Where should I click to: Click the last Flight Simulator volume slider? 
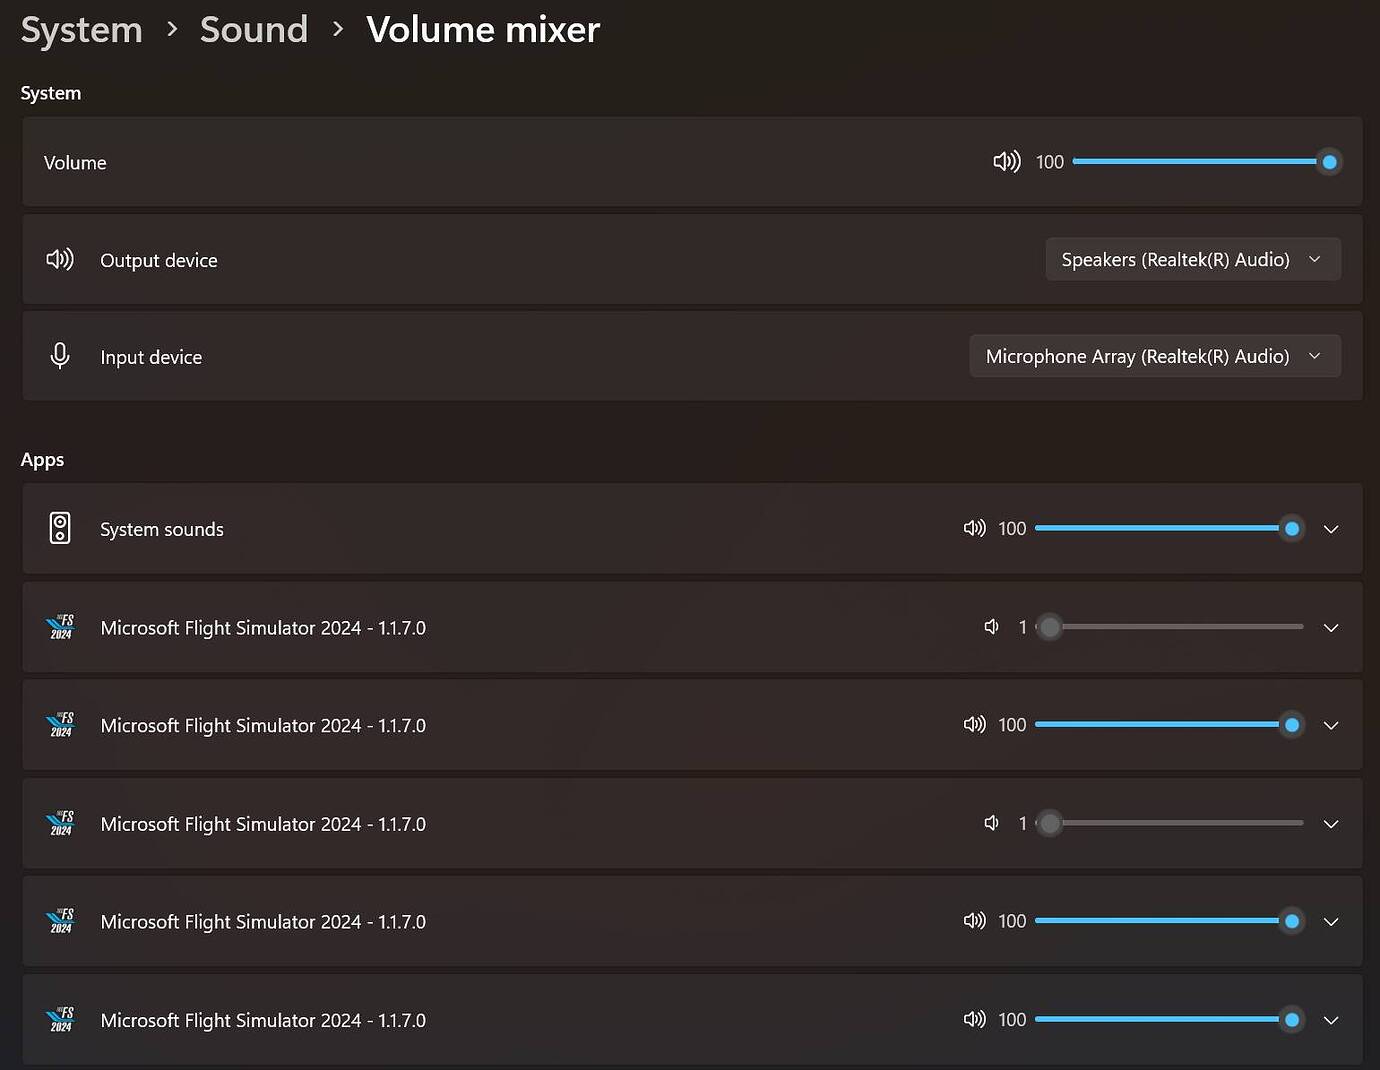(x=1169, y=1020)
